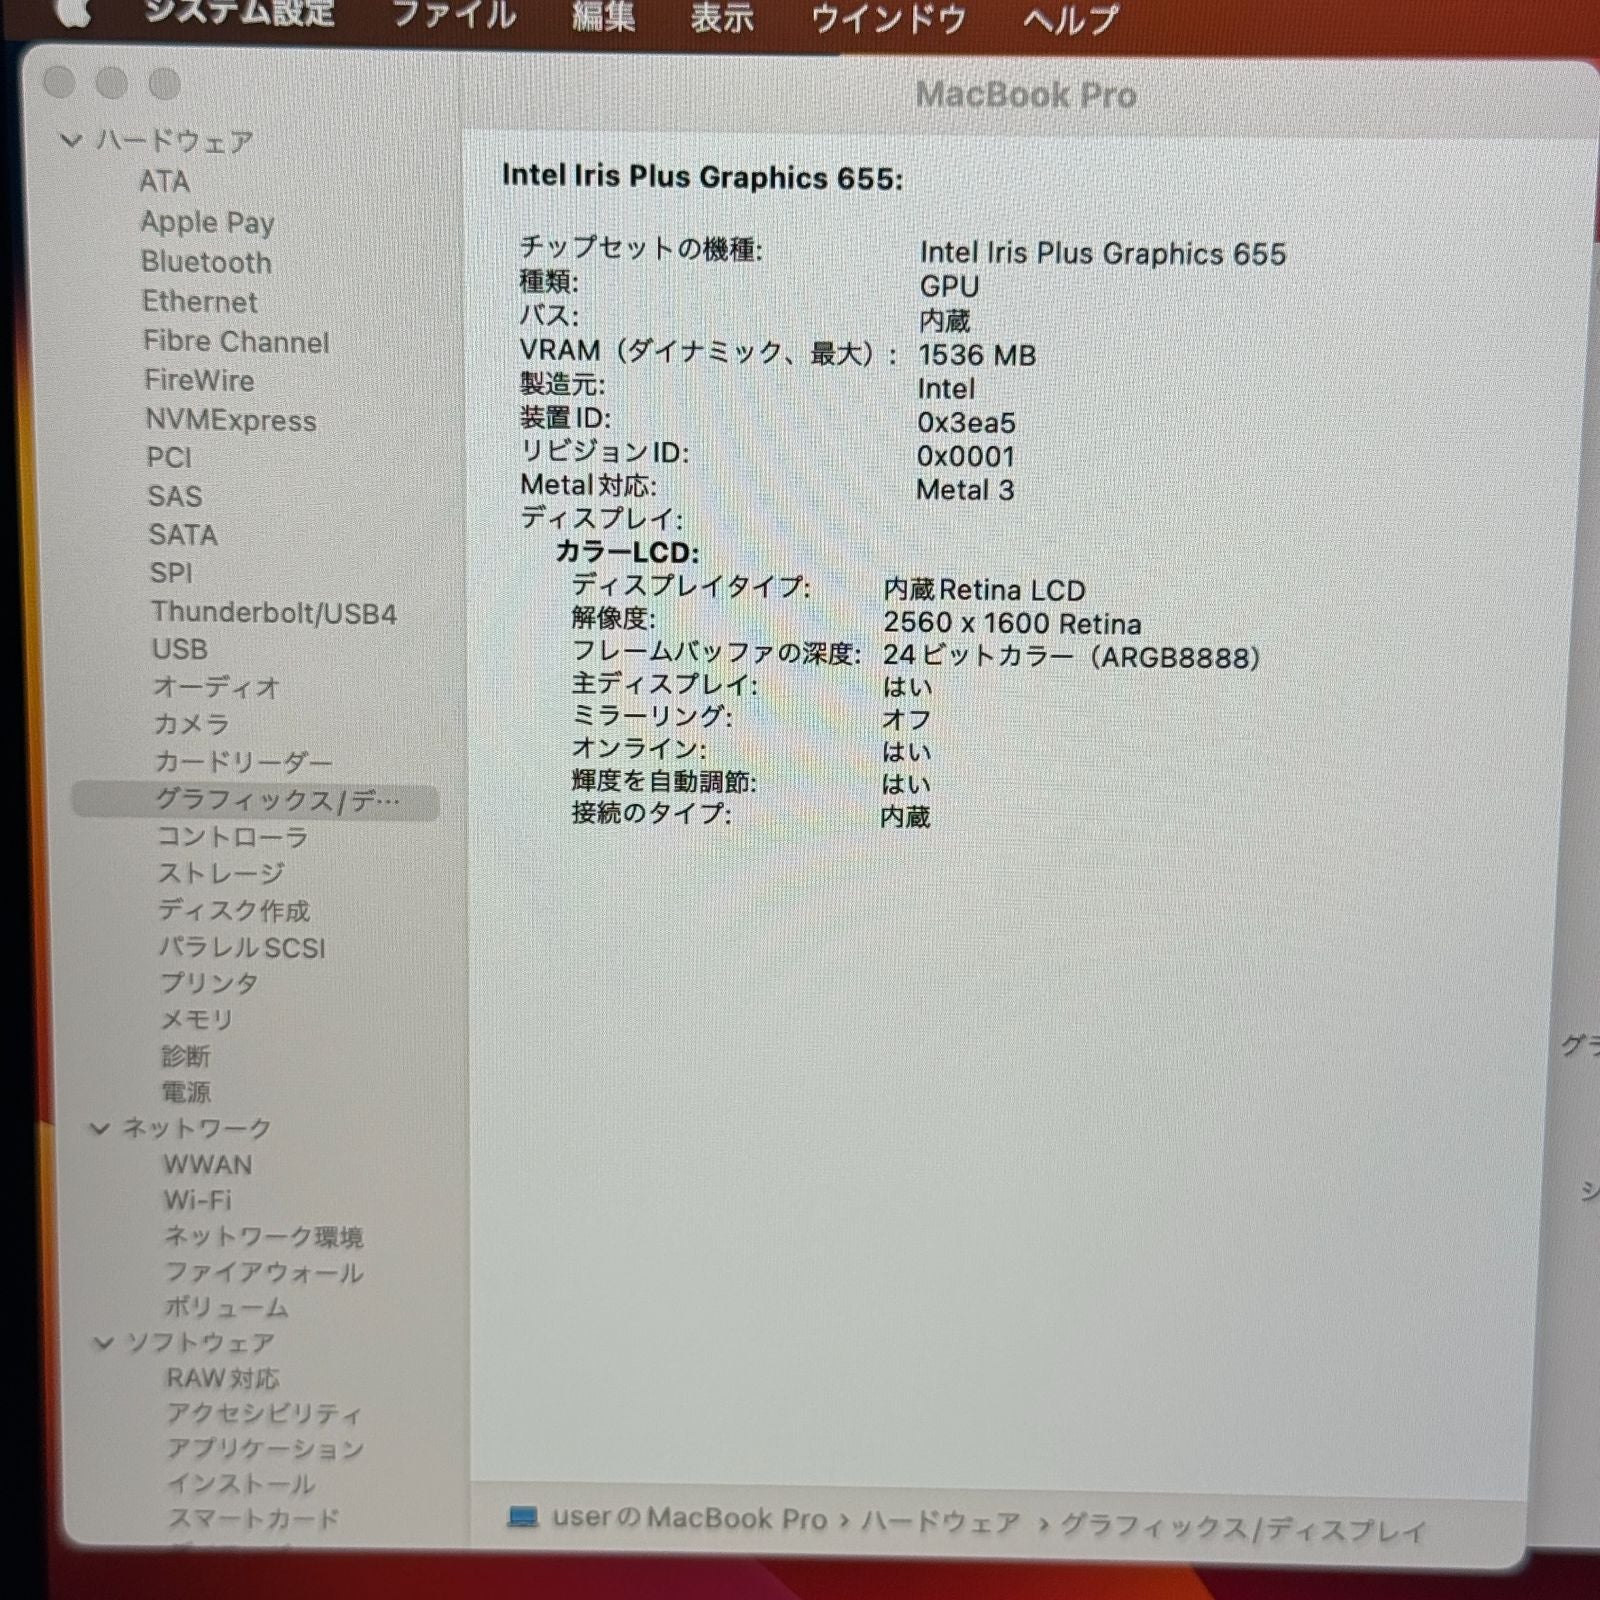Open the ファイル menu
The width and height of the screenshot is (1600, 1600).
click(x=453, y=14)
